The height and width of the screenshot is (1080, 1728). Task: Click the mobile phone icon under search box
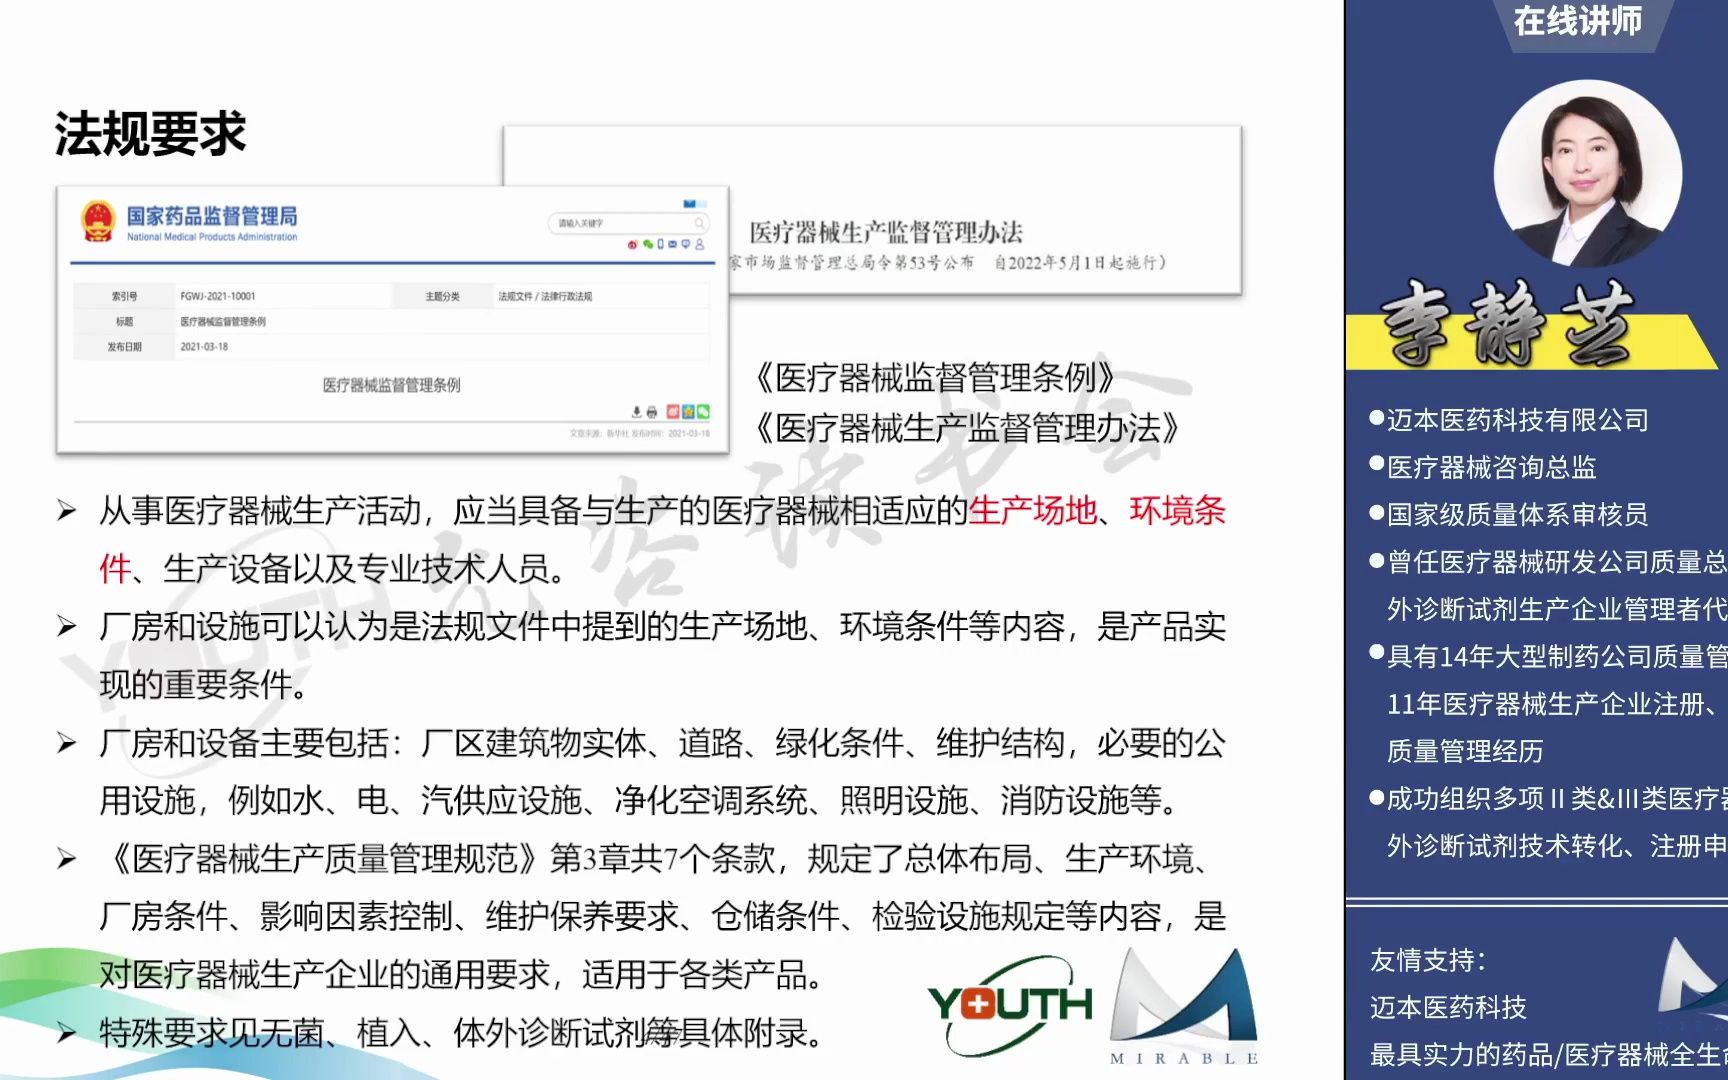click(x=660, y=244)
